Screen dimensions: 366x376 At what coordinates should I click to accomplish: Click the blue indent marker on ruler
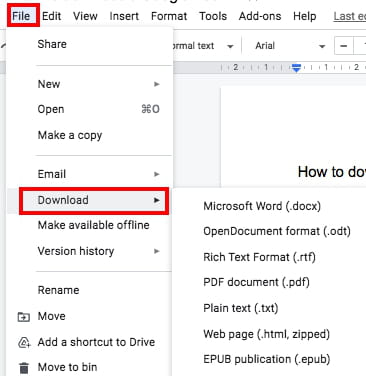[x=296, y=68]
